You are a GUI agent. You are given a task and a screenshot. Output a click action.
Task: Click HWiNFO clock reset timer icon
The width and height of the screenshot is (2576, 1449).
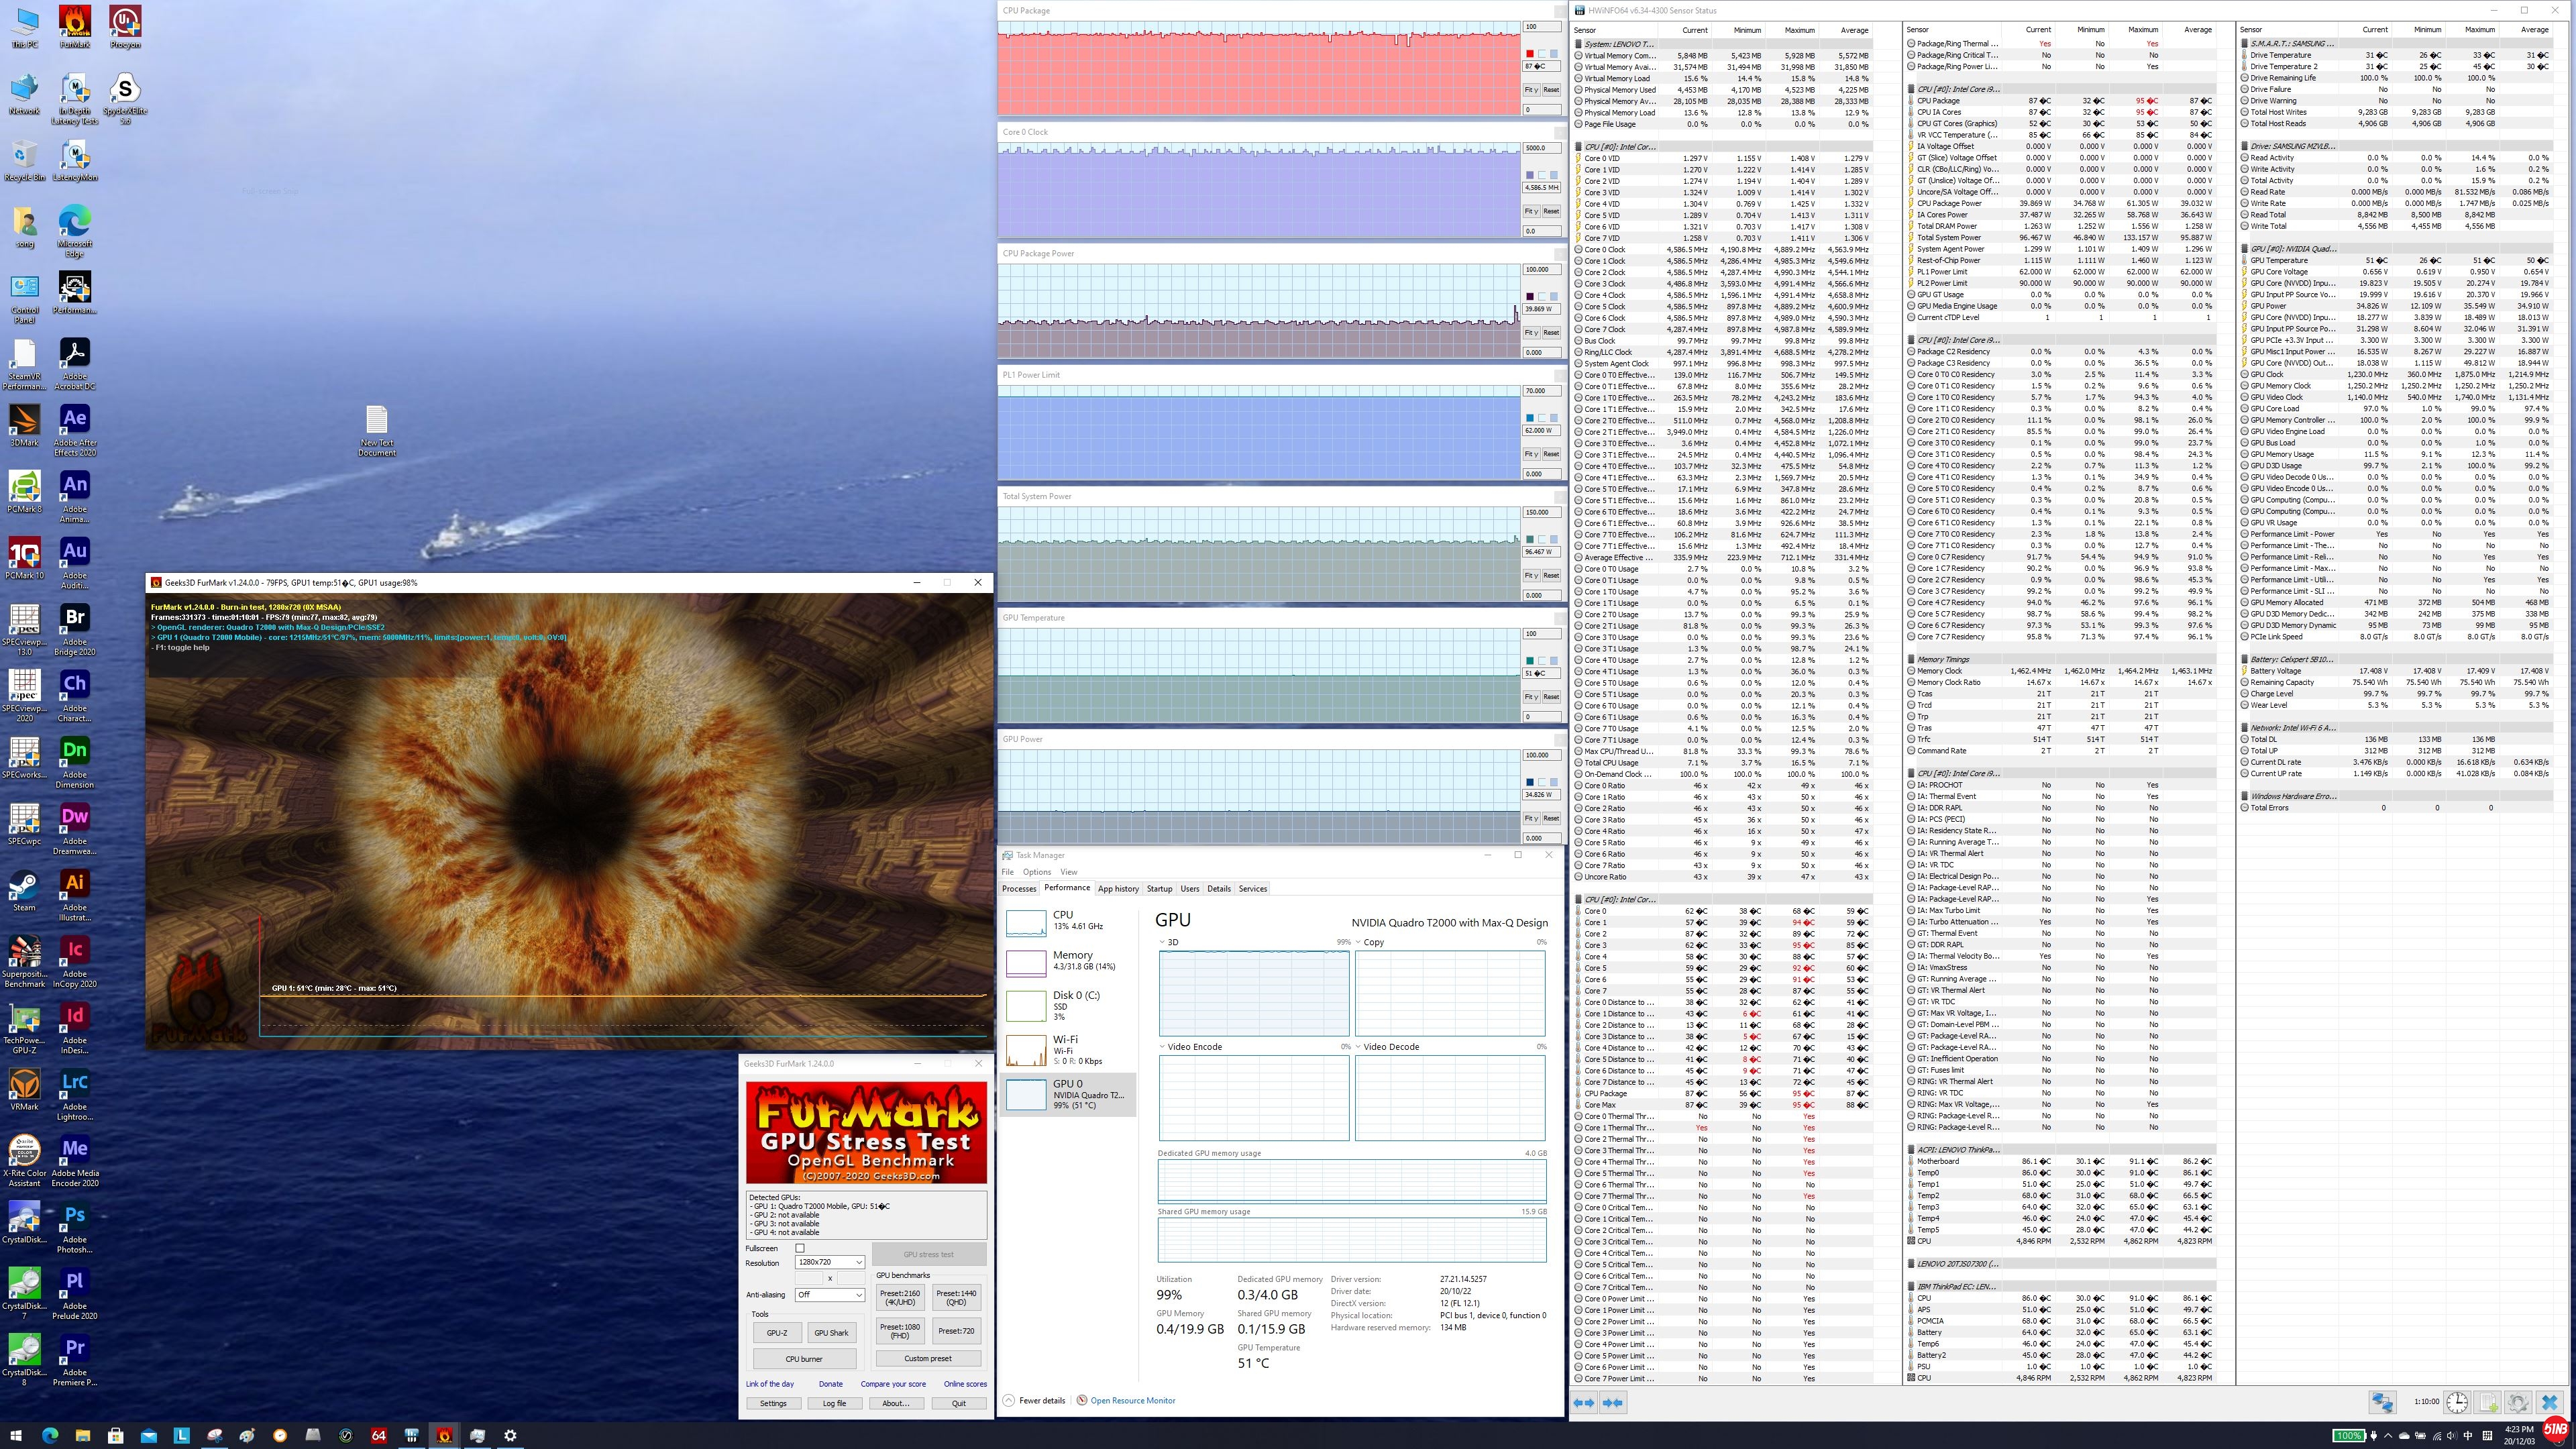[x=2457, y=1403]
